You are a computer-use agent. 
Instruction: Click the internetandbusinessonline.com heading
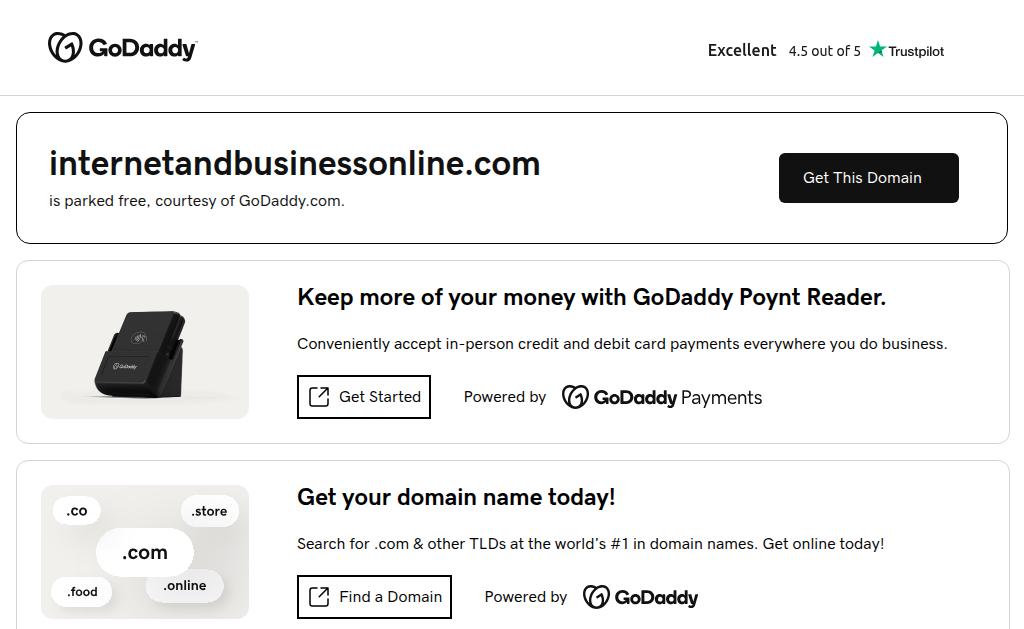(x=294, y=164)
